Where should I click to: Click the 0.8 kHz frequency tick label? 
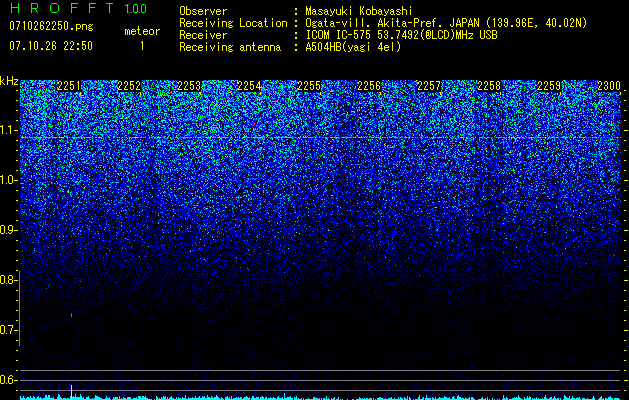7,280
